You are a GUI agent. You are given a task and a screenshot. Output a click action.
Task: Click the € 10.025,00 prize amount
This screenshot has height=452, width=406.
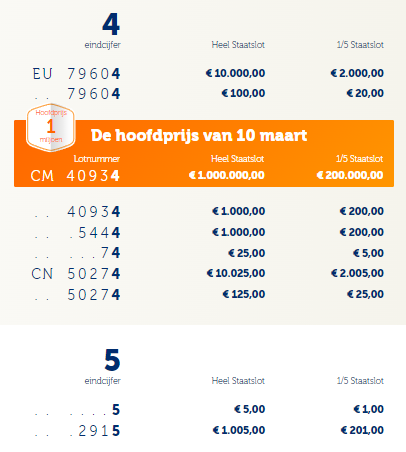coord(236,273)
